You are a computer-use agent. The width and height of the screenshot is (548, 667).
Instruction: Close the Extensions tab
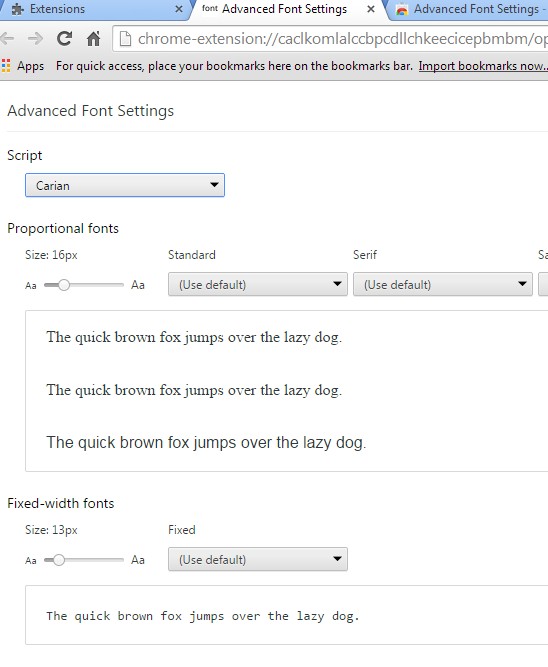coord(179,9)
